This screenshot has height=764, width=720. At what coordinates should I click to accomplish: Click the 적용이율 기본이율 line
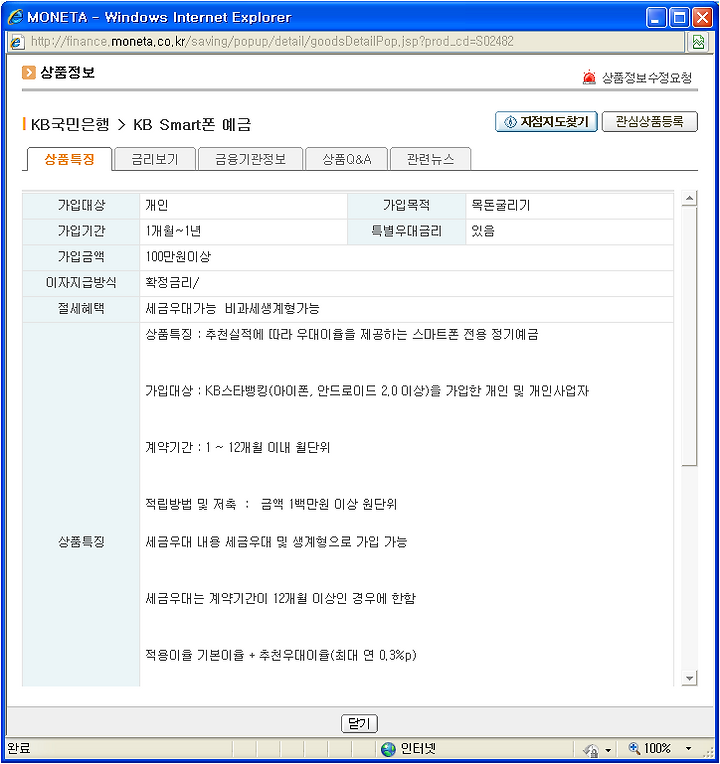(281, 655)
